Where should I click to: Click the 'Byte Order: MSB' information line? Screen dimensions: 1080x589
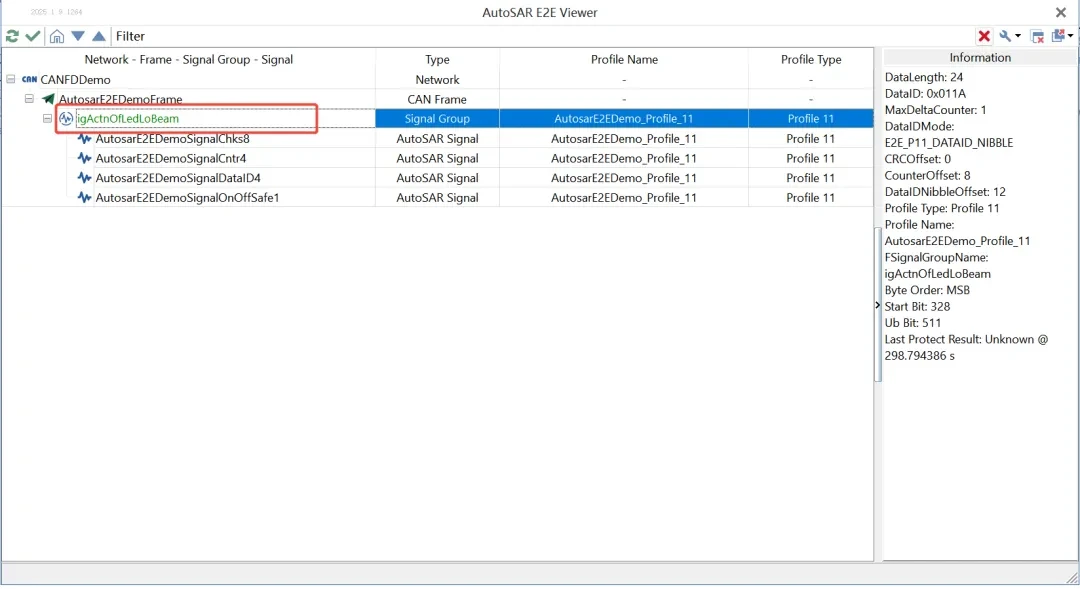(x=927, y=290)
